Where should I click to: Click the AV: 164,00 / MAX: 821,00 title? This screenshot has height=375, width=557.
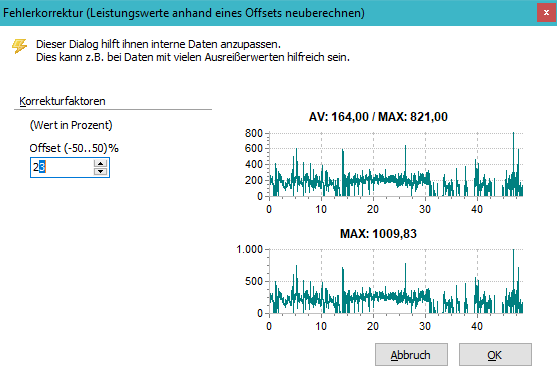(x=378, y=117)
